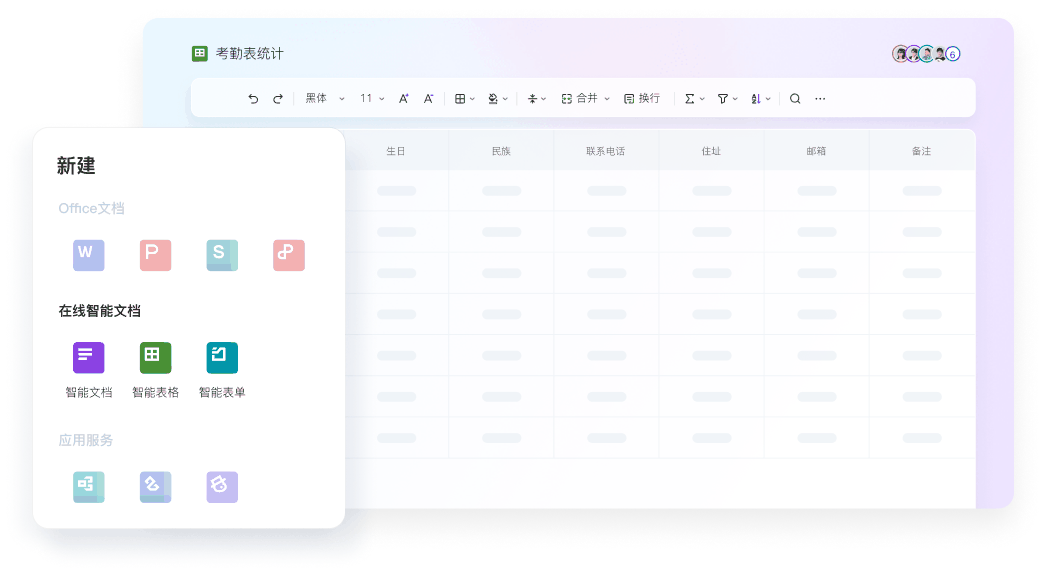Viewport: 1045px width, 571px height.
Task: Create a new red P presentation
Action: (155, 255)
